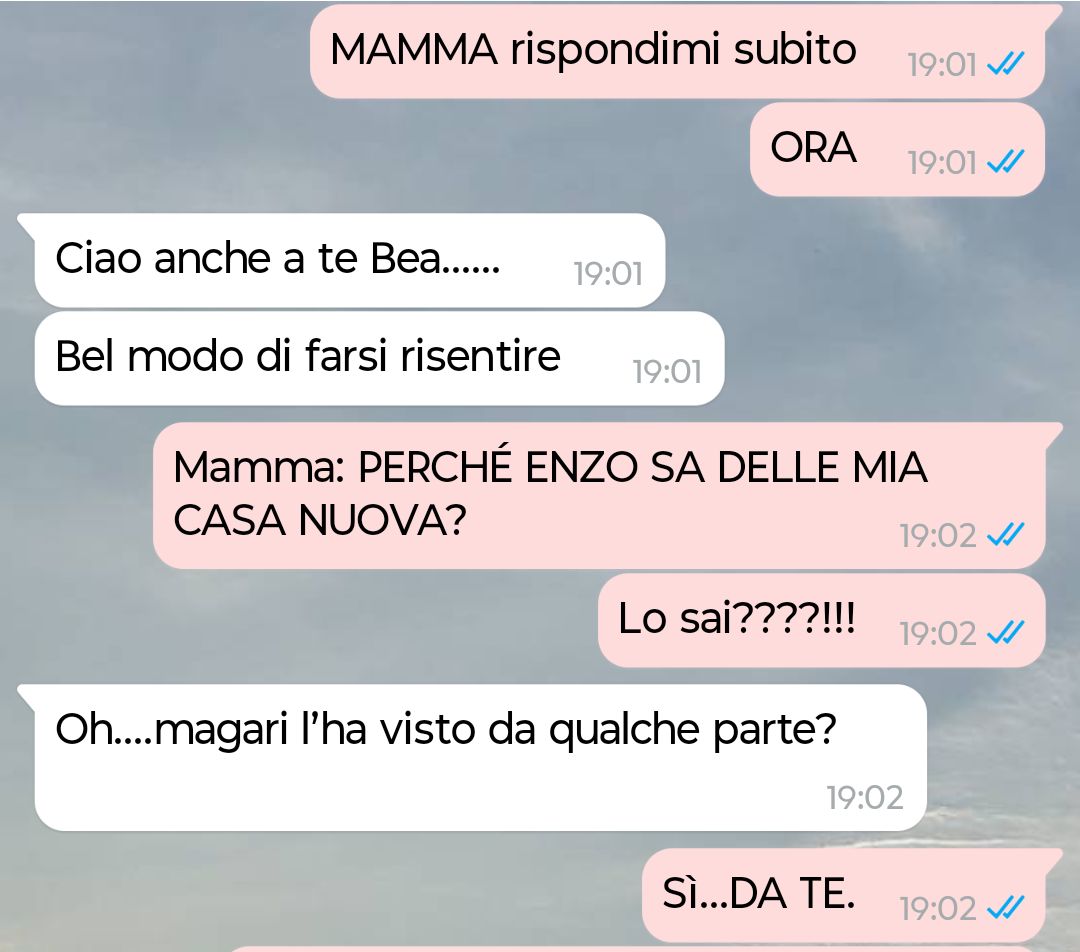Click read-receipt icon on 'Sì...DA TE.' message

coord(1006,908)
